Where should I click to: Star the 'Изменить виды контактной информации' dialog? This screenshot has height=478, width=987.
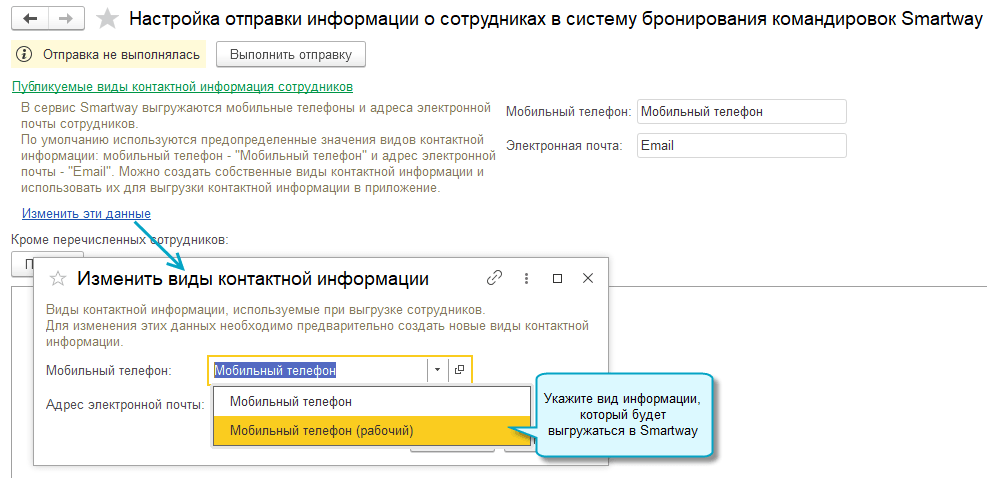57,278
